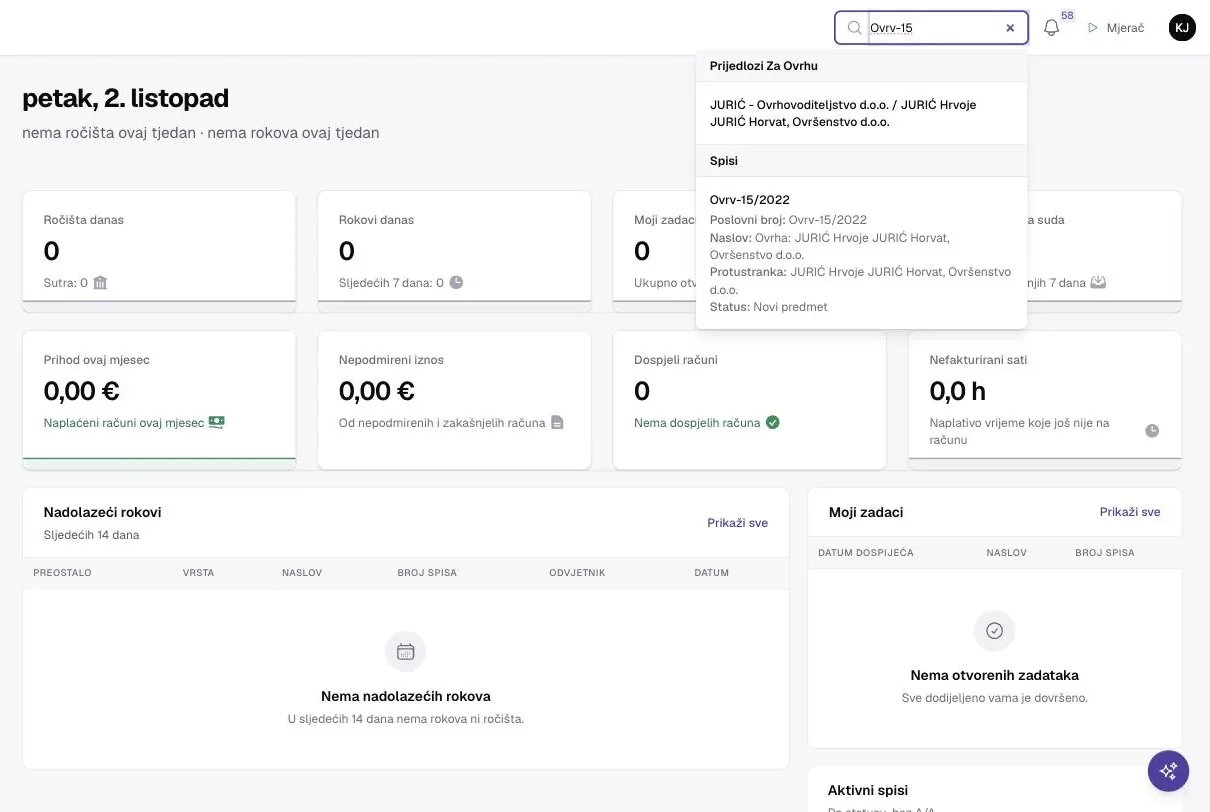
Task: Open the Rokovi danas card
Action: 454,251
